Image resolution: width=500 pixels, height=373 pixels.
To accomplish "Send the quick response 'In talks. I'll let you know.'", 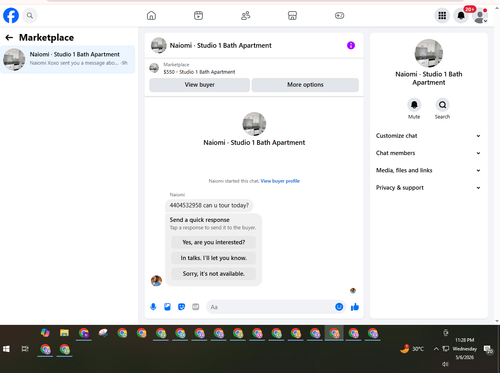I will pyautogui.click(x=213, y=258).
